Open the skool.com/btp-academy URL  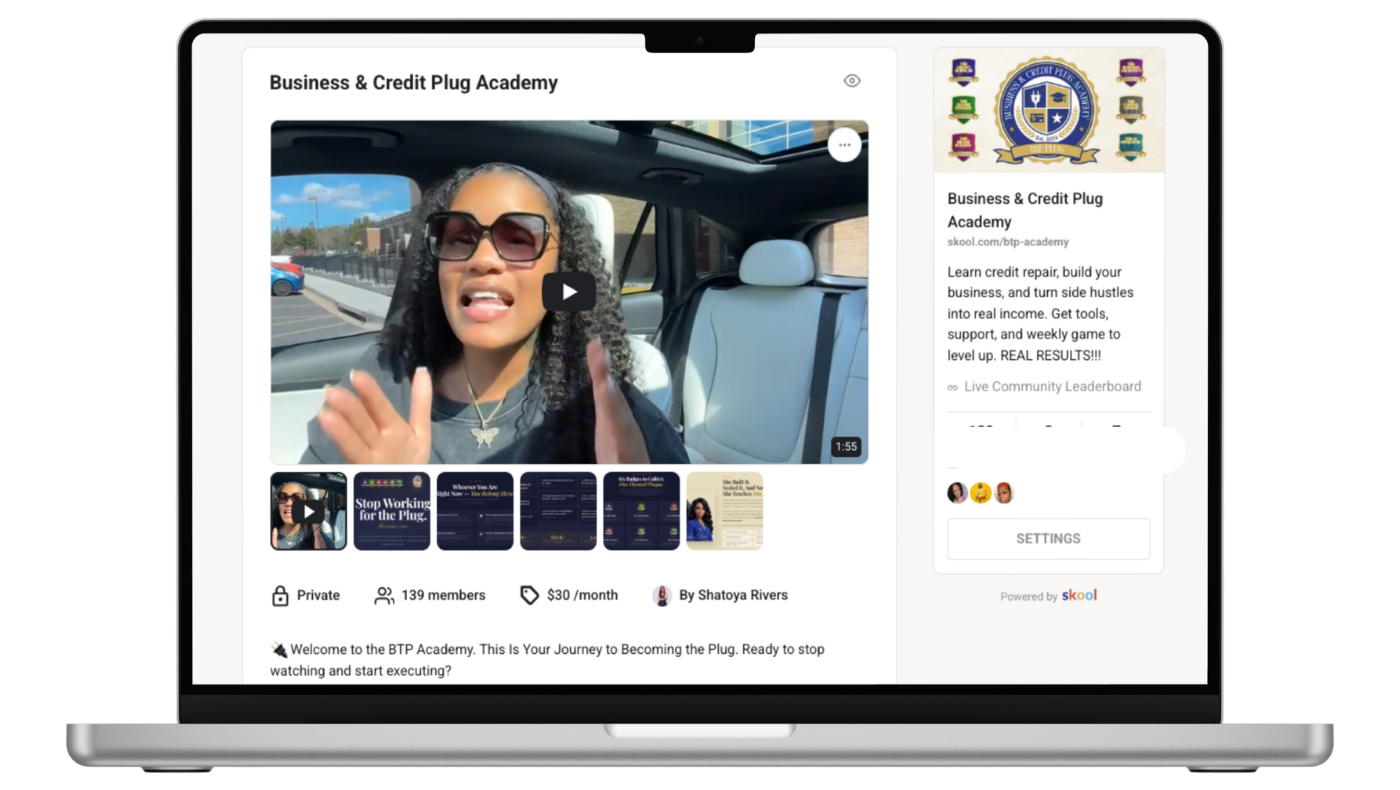coord(1008,242)
